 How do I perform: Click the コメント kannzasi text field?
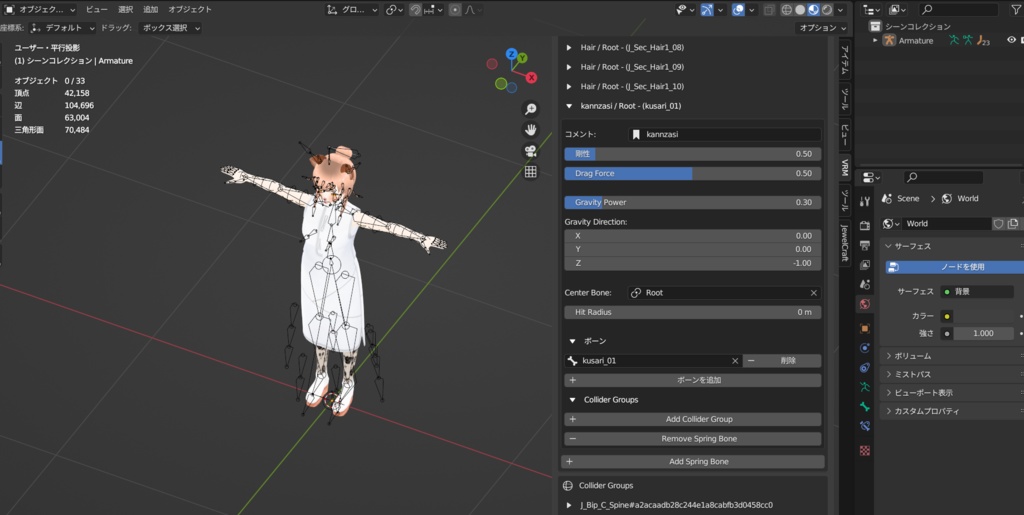pyautogui.click(x=724, y=134)
